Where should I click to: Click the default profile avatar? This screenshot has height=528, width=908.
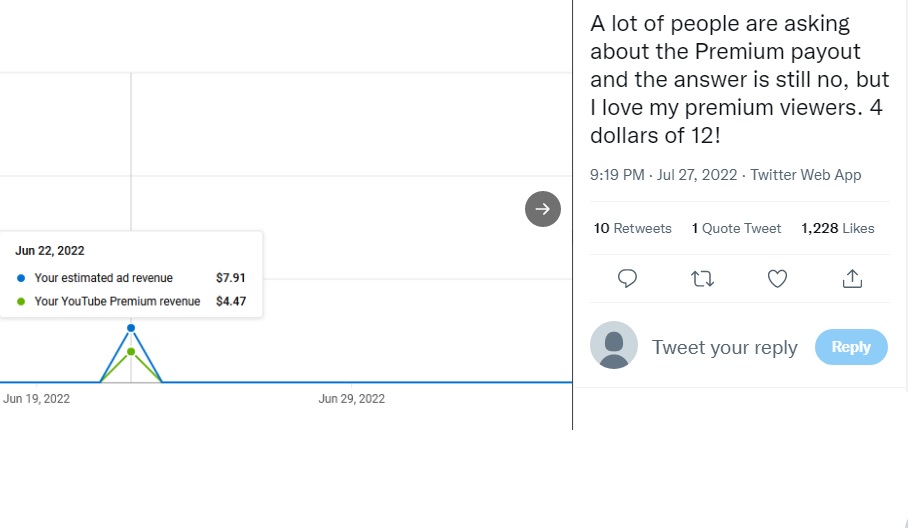click(614, 345)
